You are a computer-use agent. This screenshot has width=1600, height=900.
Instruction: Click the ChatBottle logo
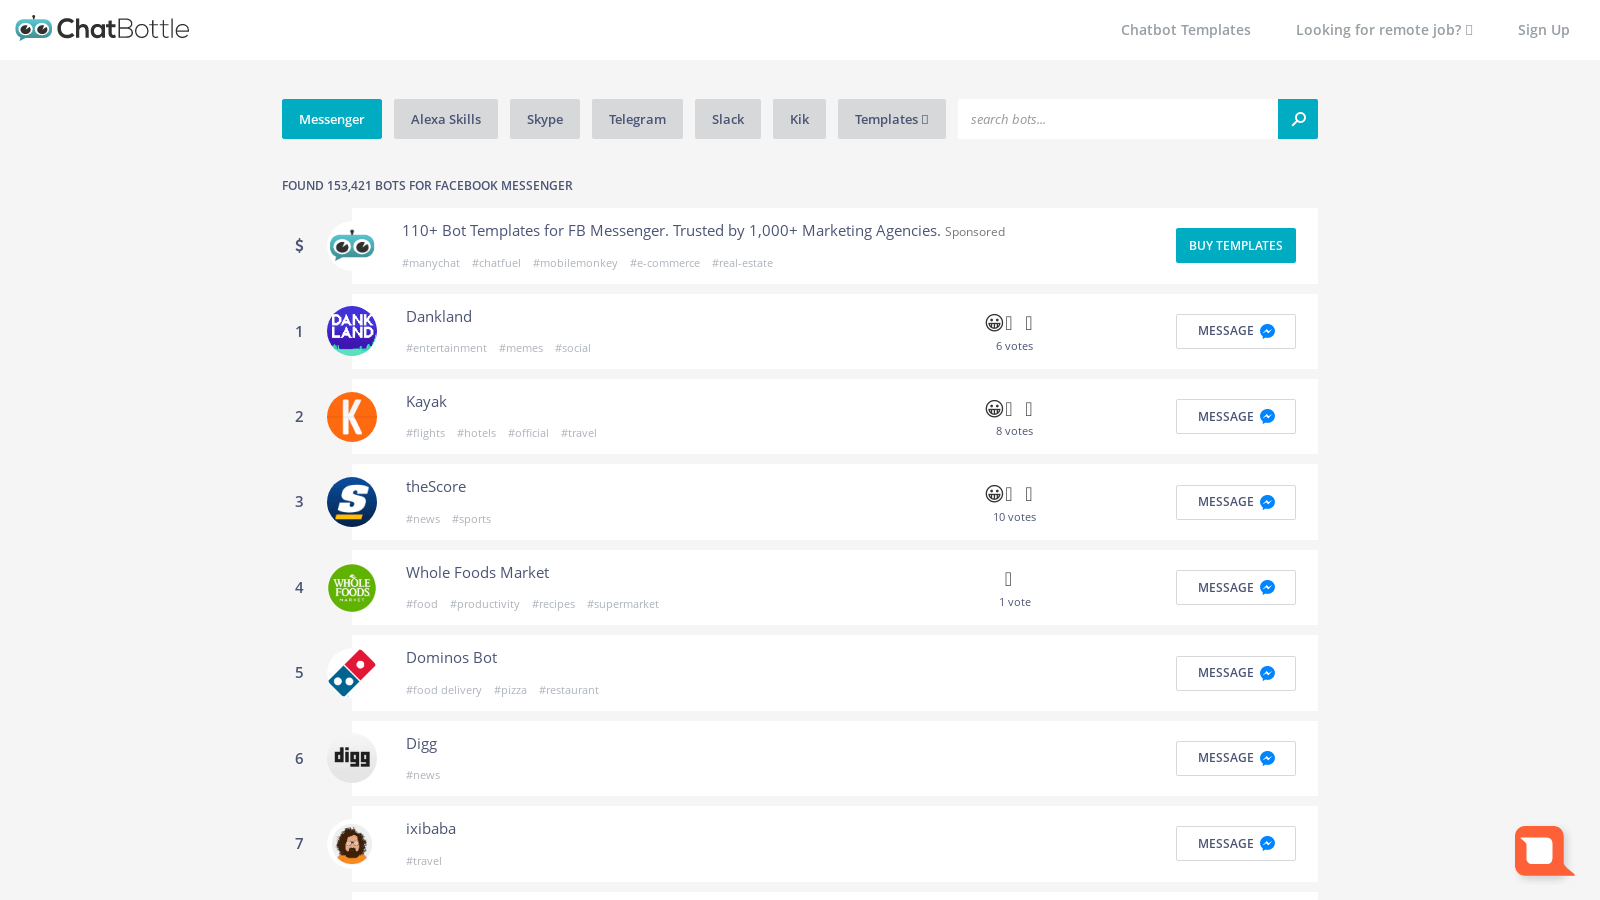(x=102, y=28)
